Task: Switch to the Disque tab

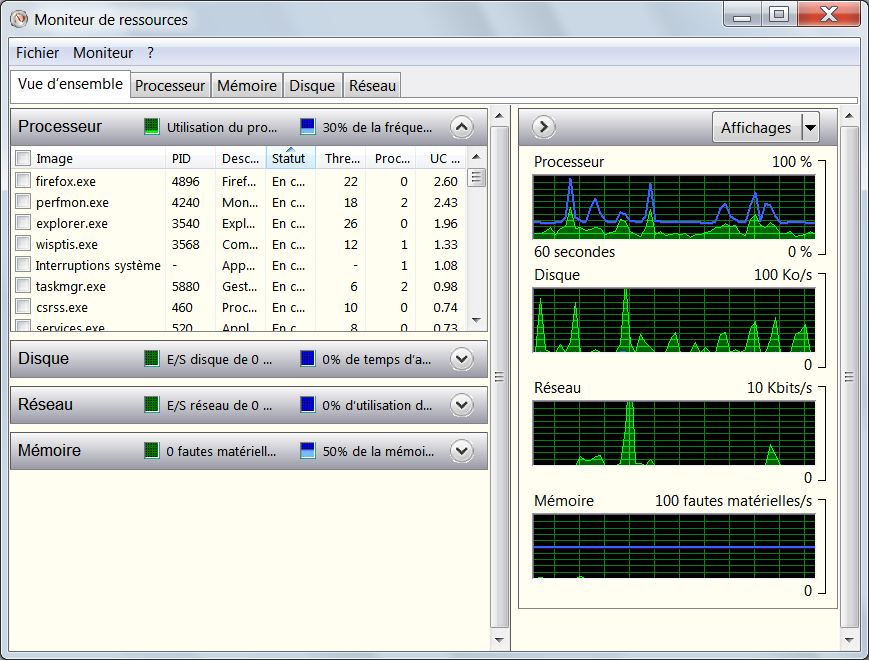Action: point(312,86)
